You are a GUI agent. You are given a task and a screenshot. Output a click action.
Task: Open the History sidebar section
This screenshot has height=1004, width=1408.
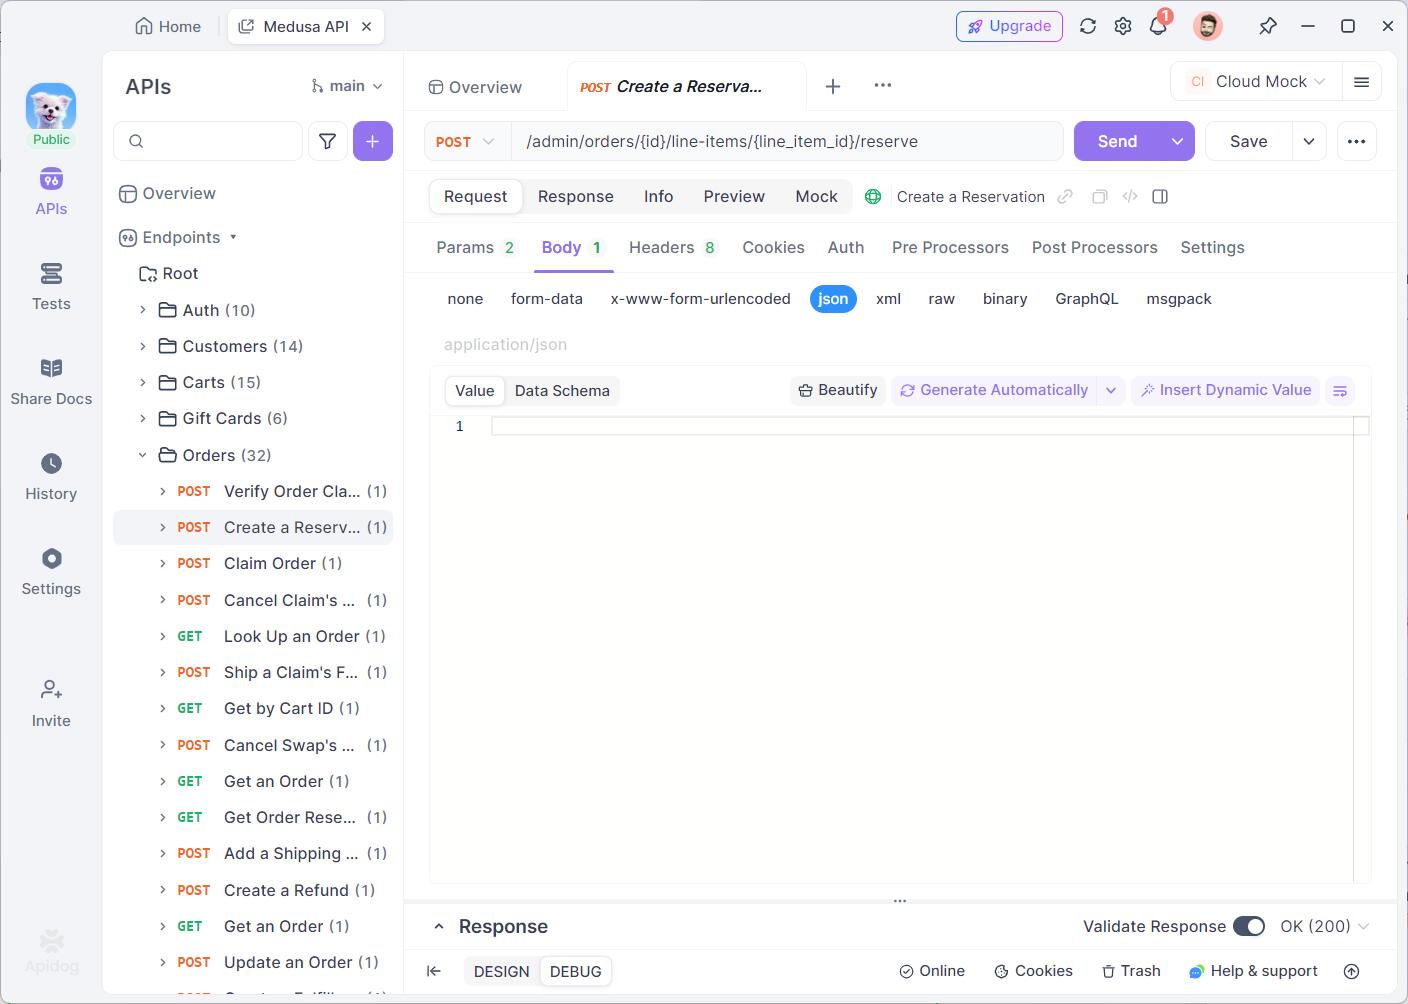51,477
